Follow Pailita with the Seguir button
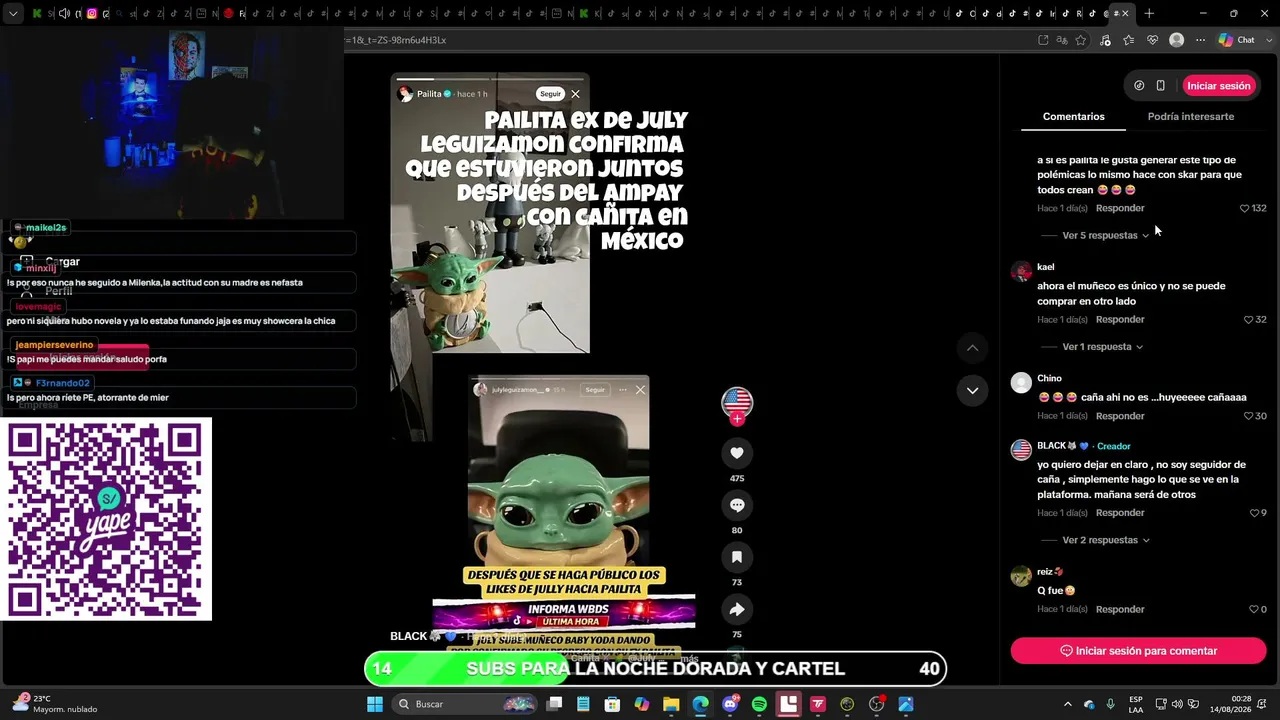The image size is (1280, 720). 550,94
